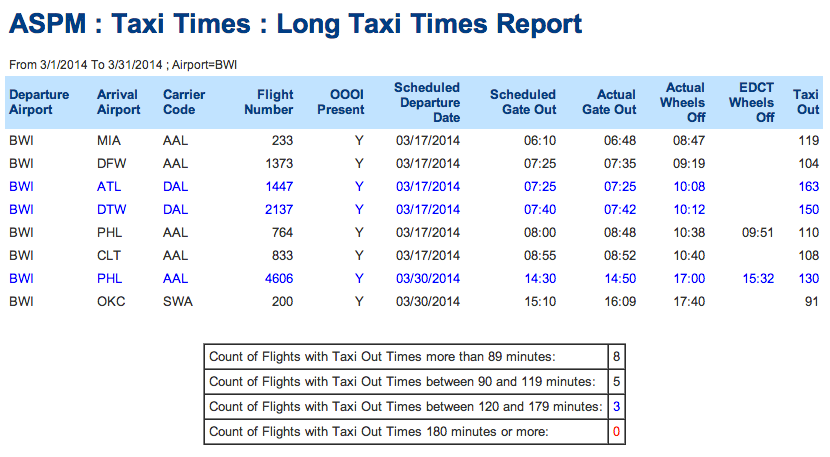The image size is (830, 457).
Task: Open flight number 1447 link
Action: [278, 186]
